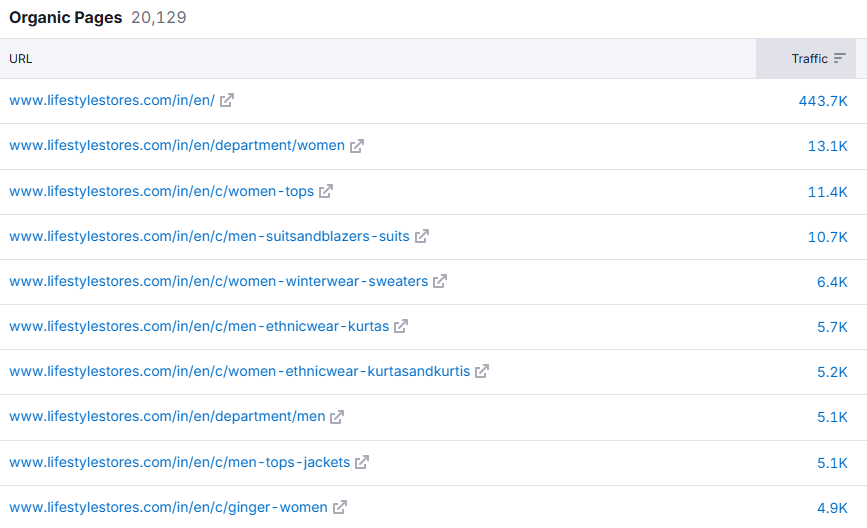
Task: Click the 13.1K traffic value
Action: [827, 146]
